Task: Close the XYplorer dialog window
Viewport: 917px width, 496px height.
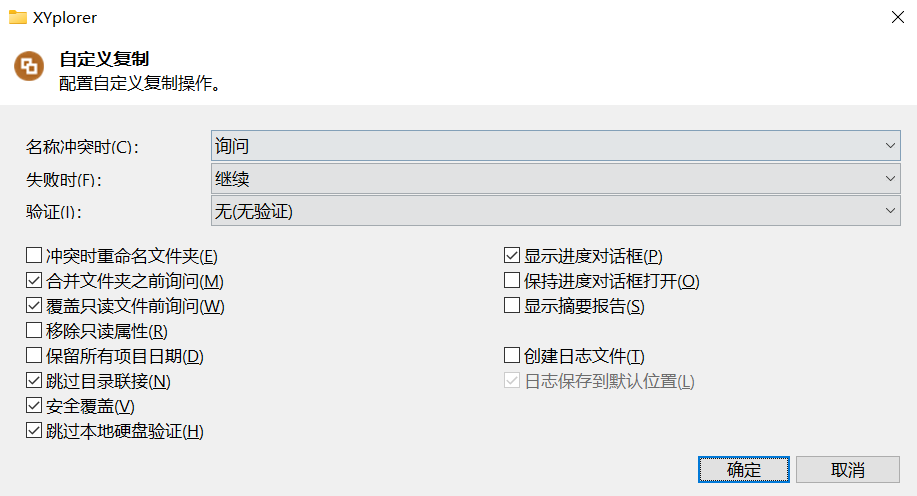Action: (893, 17)
